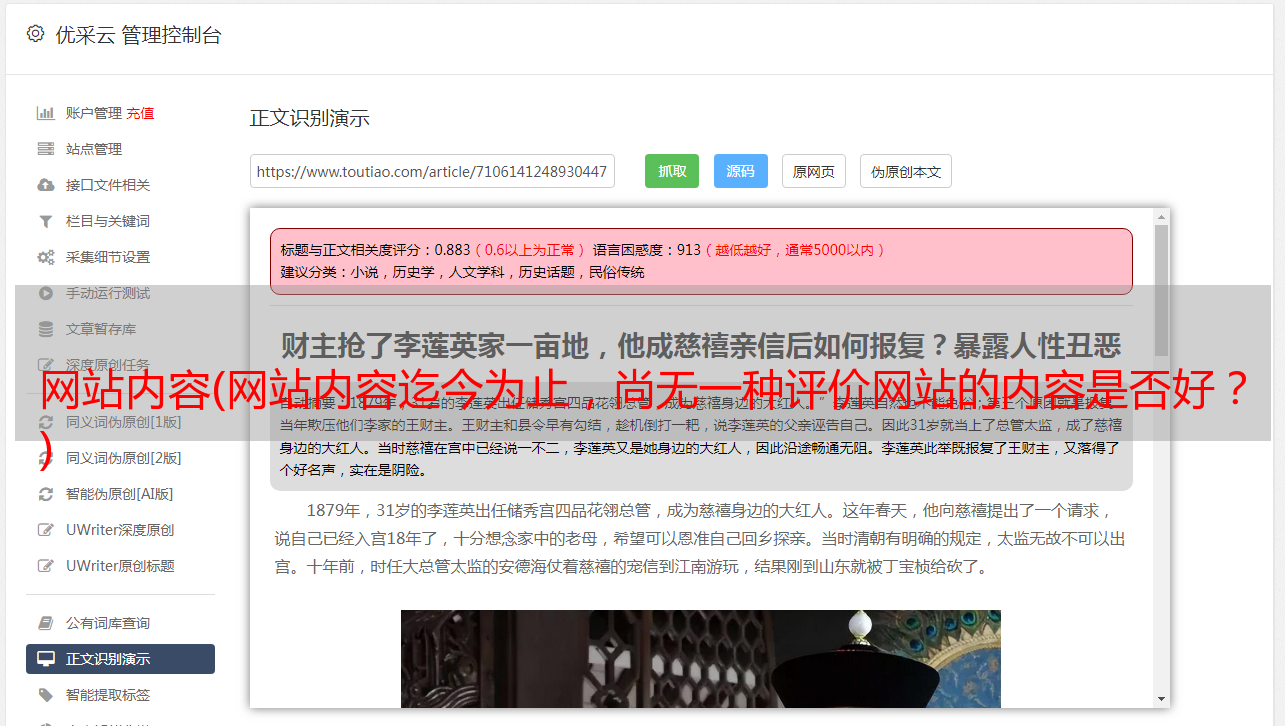Go to UWriter深度原创

tap(120, 530)
